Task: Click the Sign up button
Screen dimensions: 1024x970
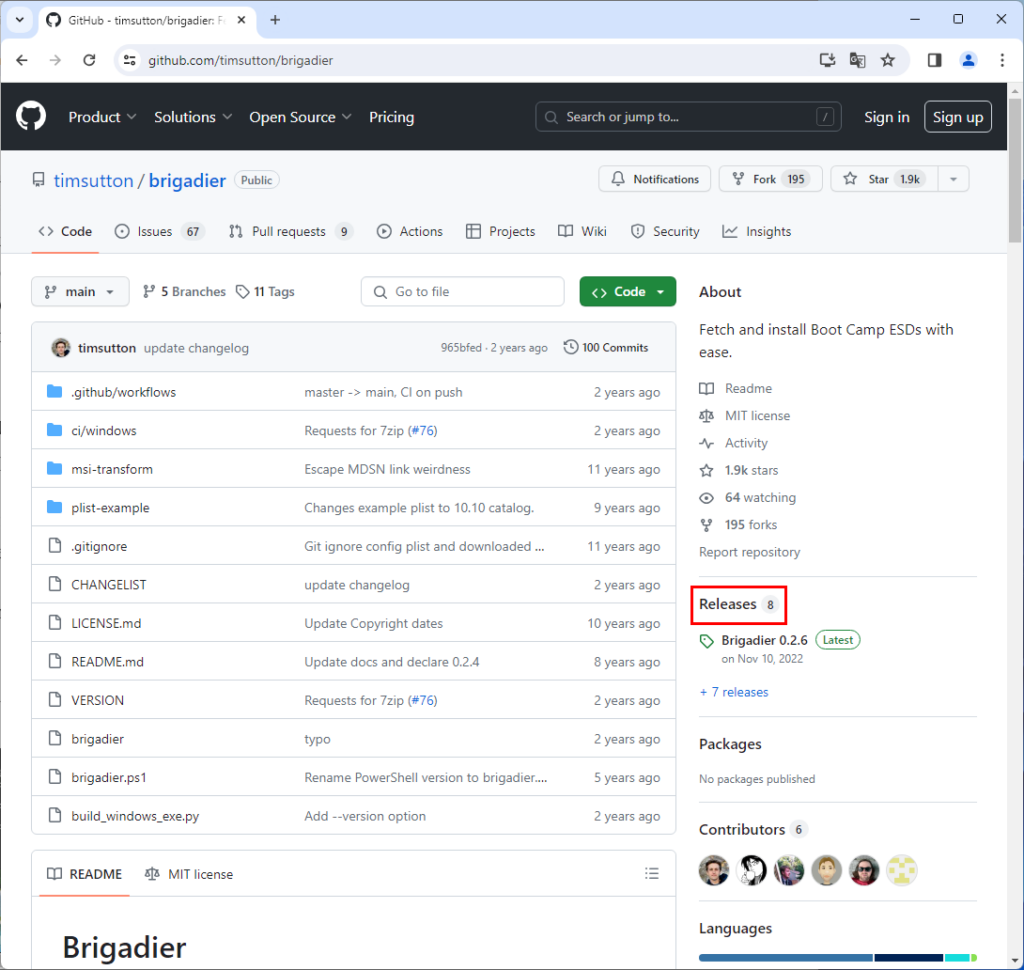Action: pos(957,117)
